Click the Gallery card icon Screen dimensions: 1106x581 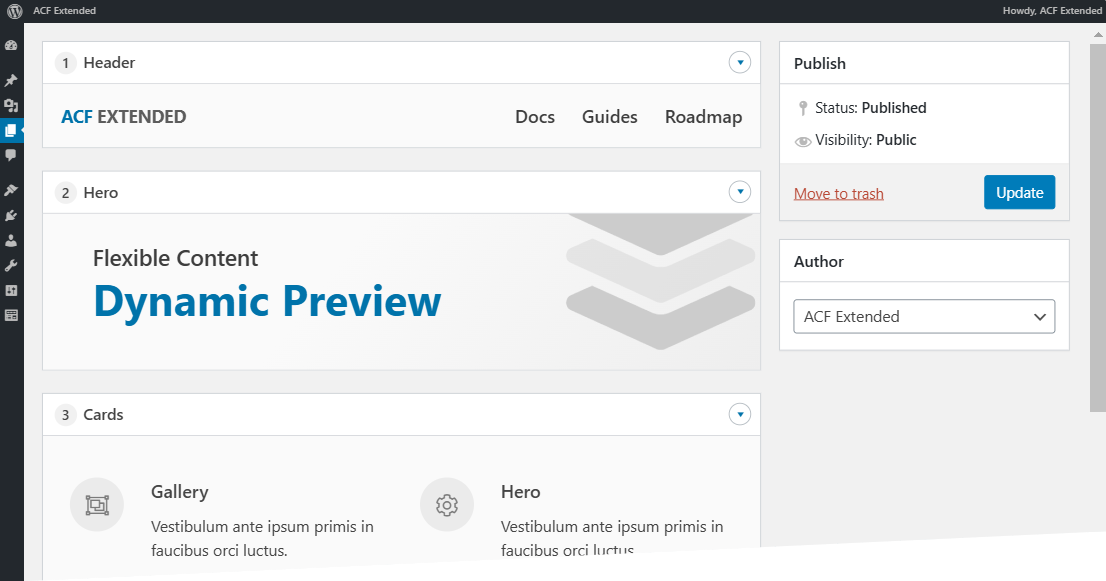tap(97, 505)
